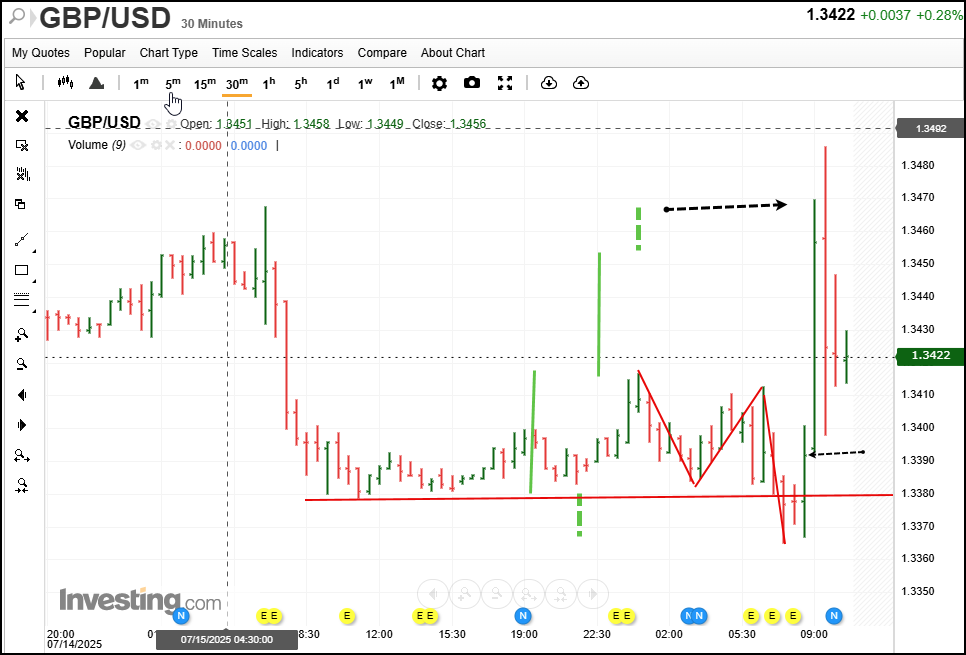Open Chart Type menu
The width and height of the screenshot is (966, 655).
click(169, 53)
